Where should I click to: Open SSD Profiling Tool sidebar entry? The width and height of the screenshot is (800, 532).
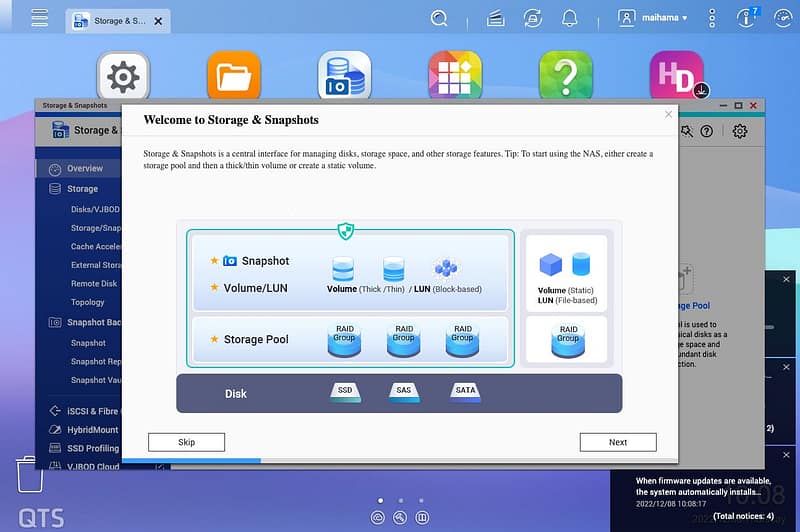(84, 448)
